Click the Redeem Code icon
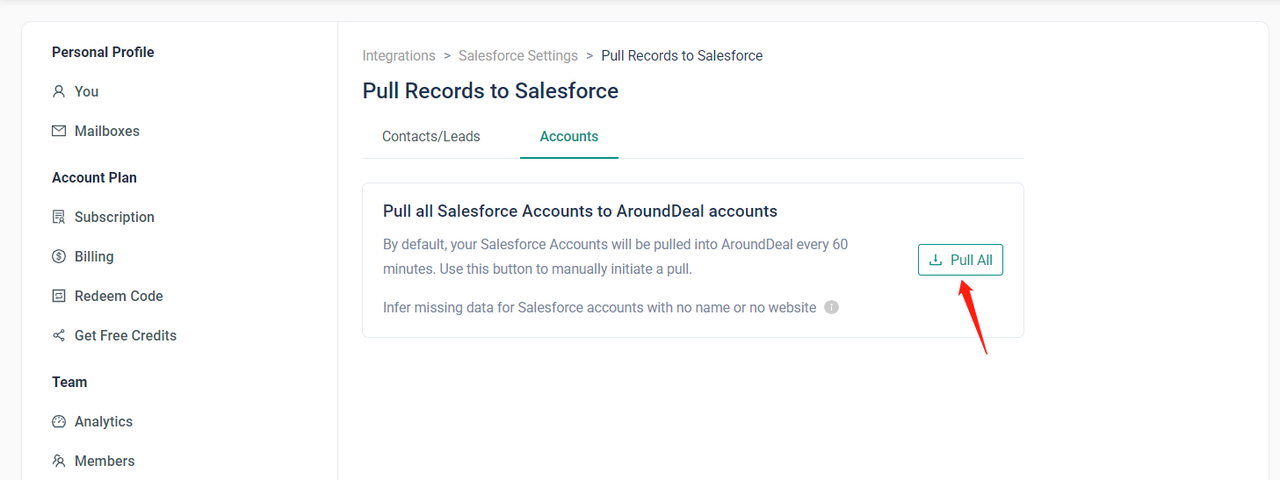Image resolution: width=1280 pixels, height=480 pixels. (x=59, y=296)
